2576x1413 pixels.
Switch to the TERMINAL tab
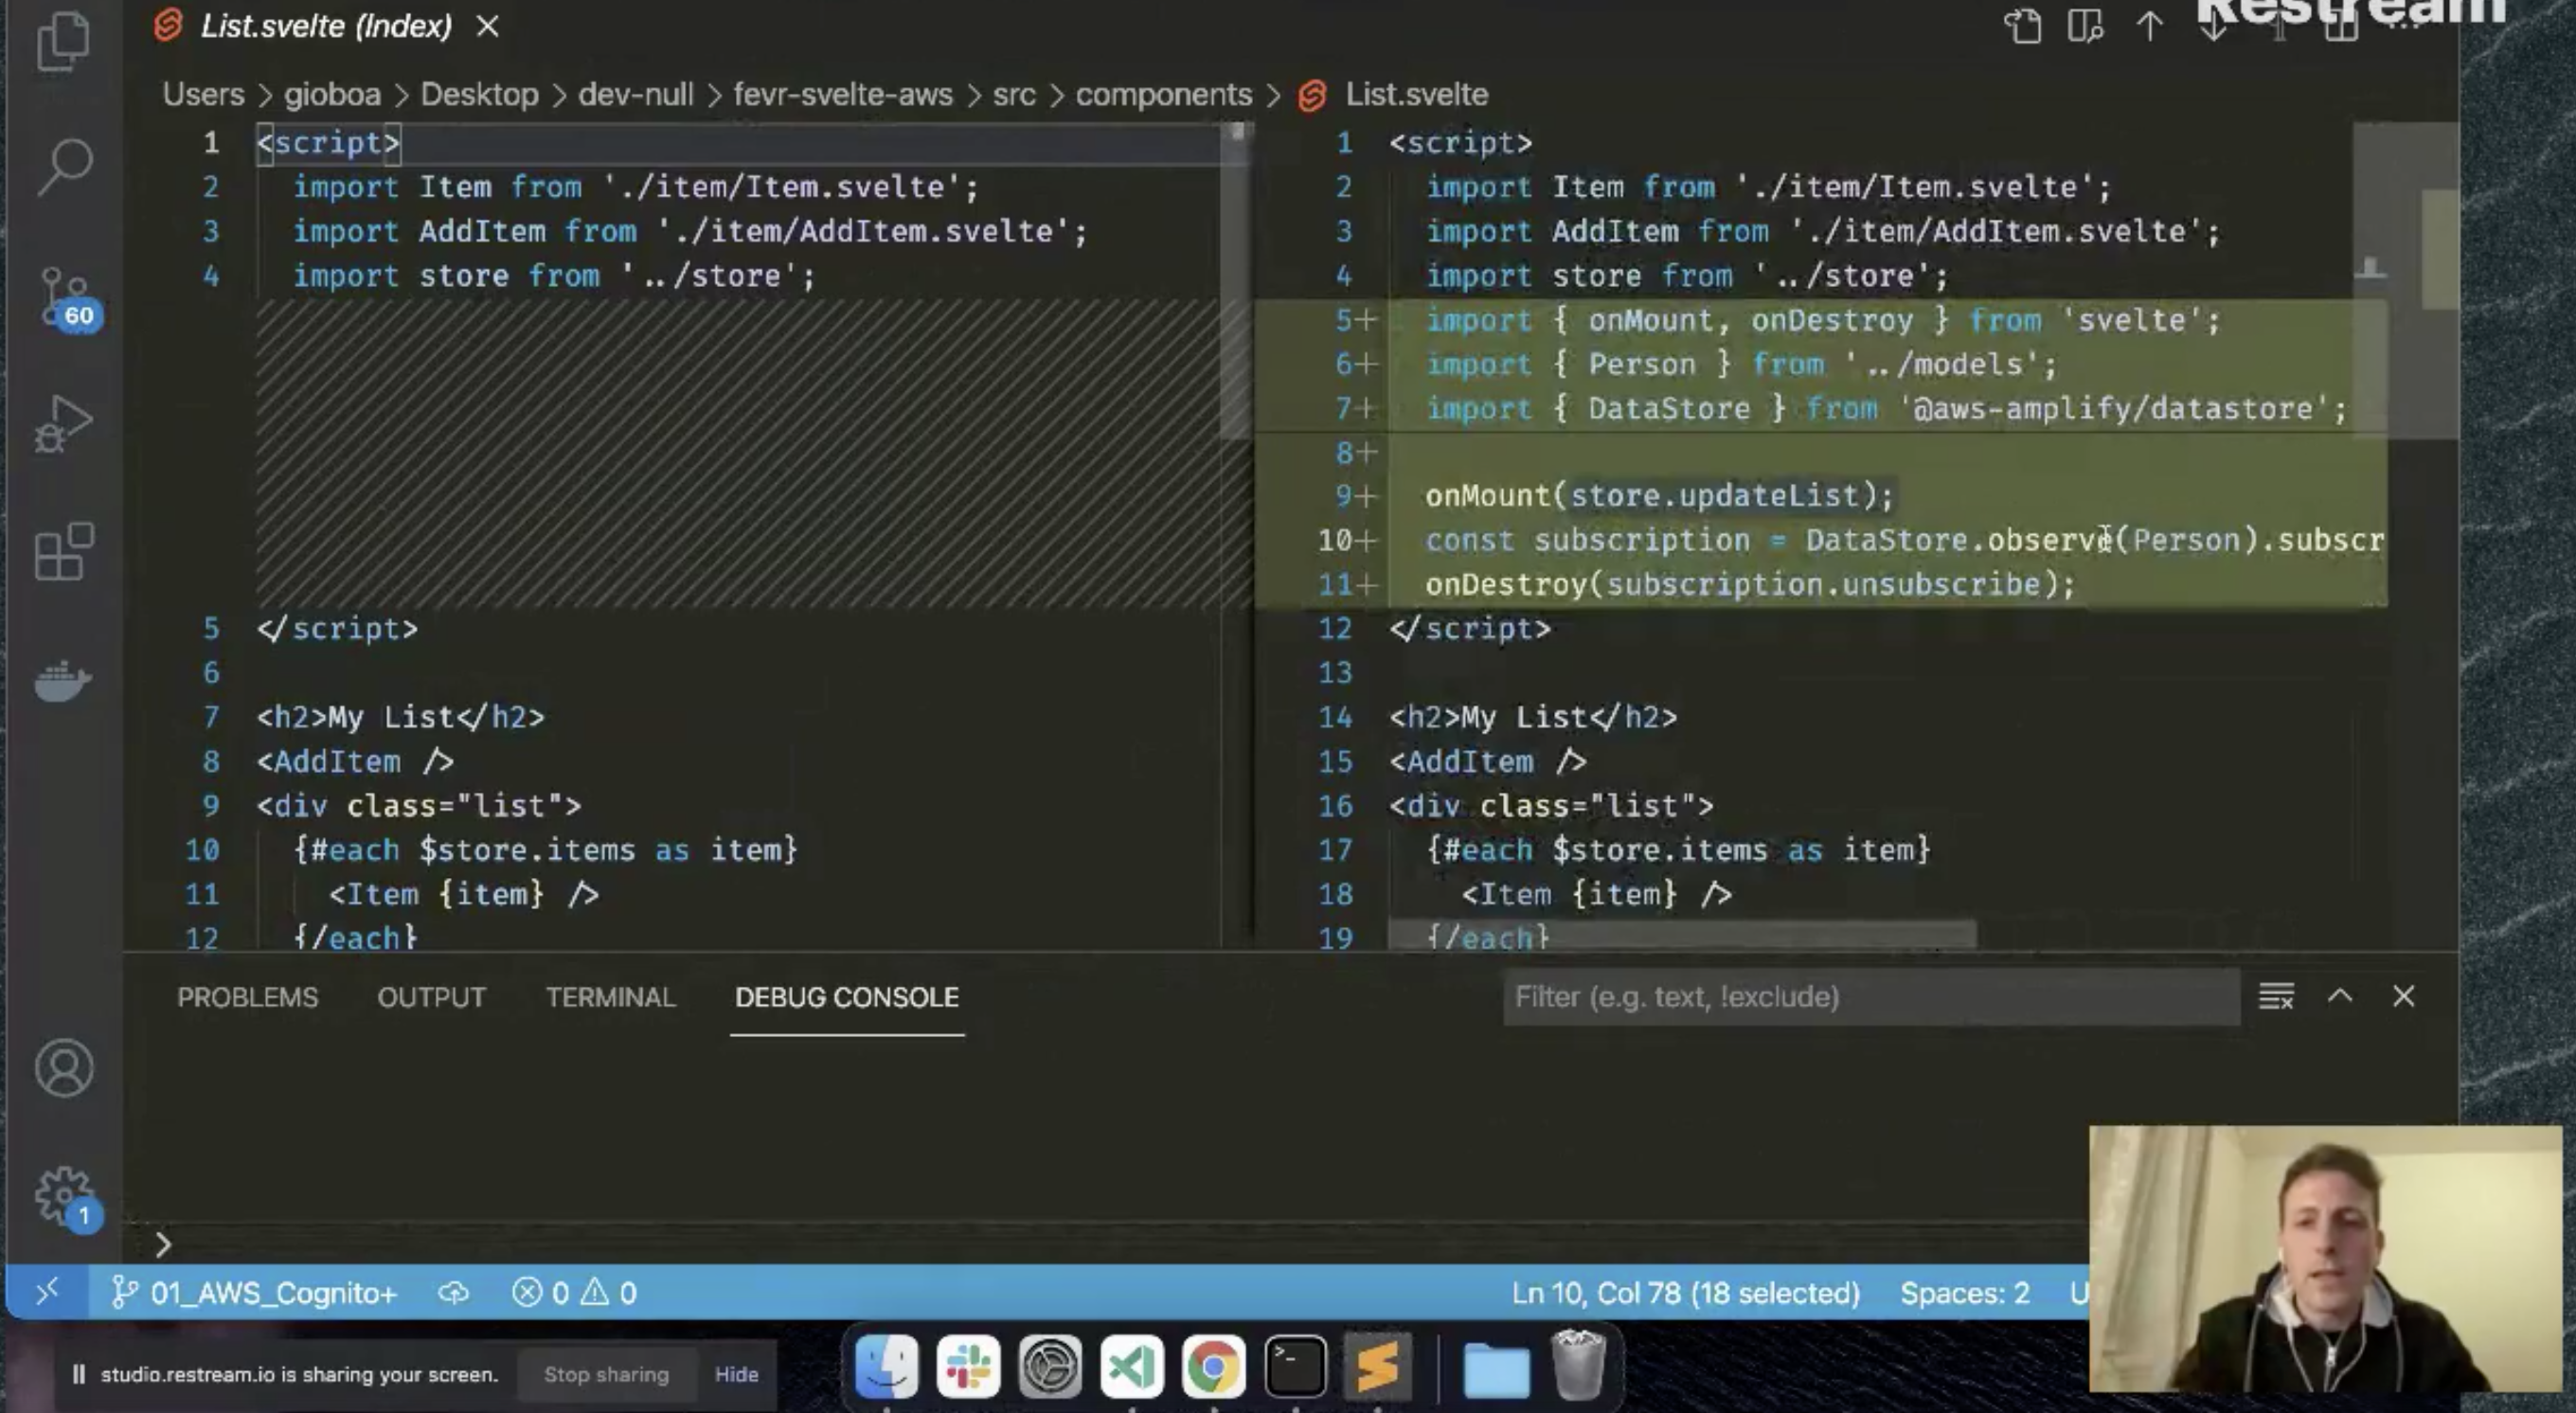610,997
